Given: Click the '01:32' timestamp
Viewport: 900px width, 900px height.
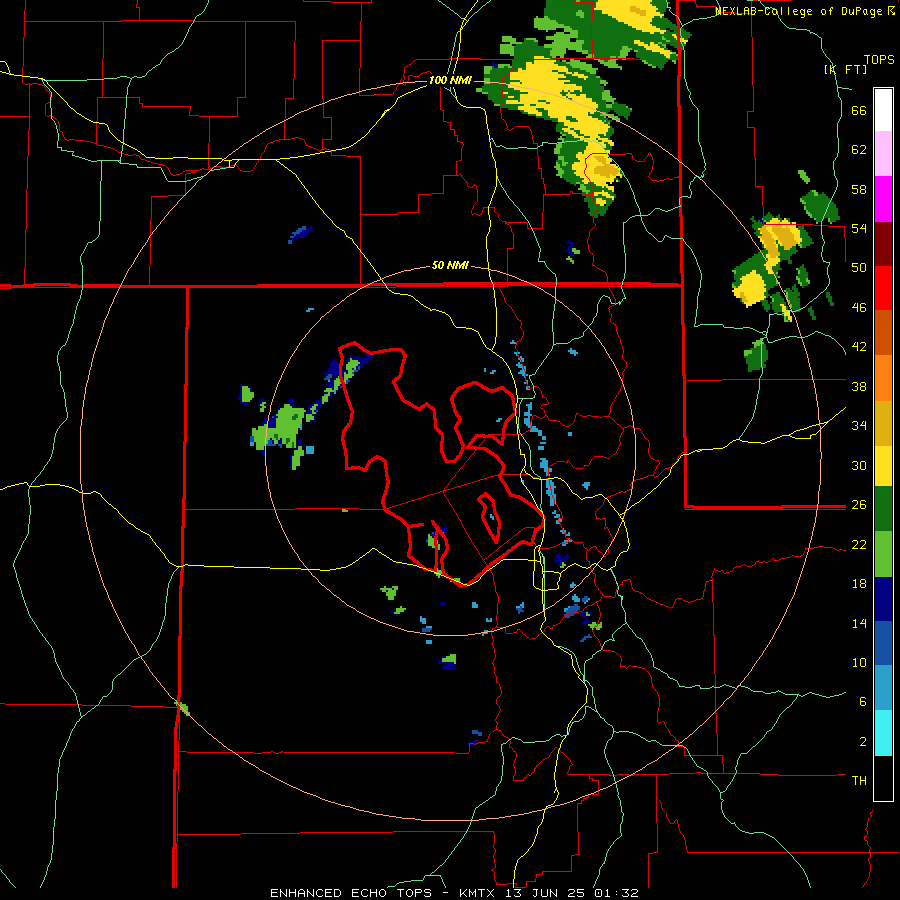Looking at the screenshot, I should tap(616, 893).
